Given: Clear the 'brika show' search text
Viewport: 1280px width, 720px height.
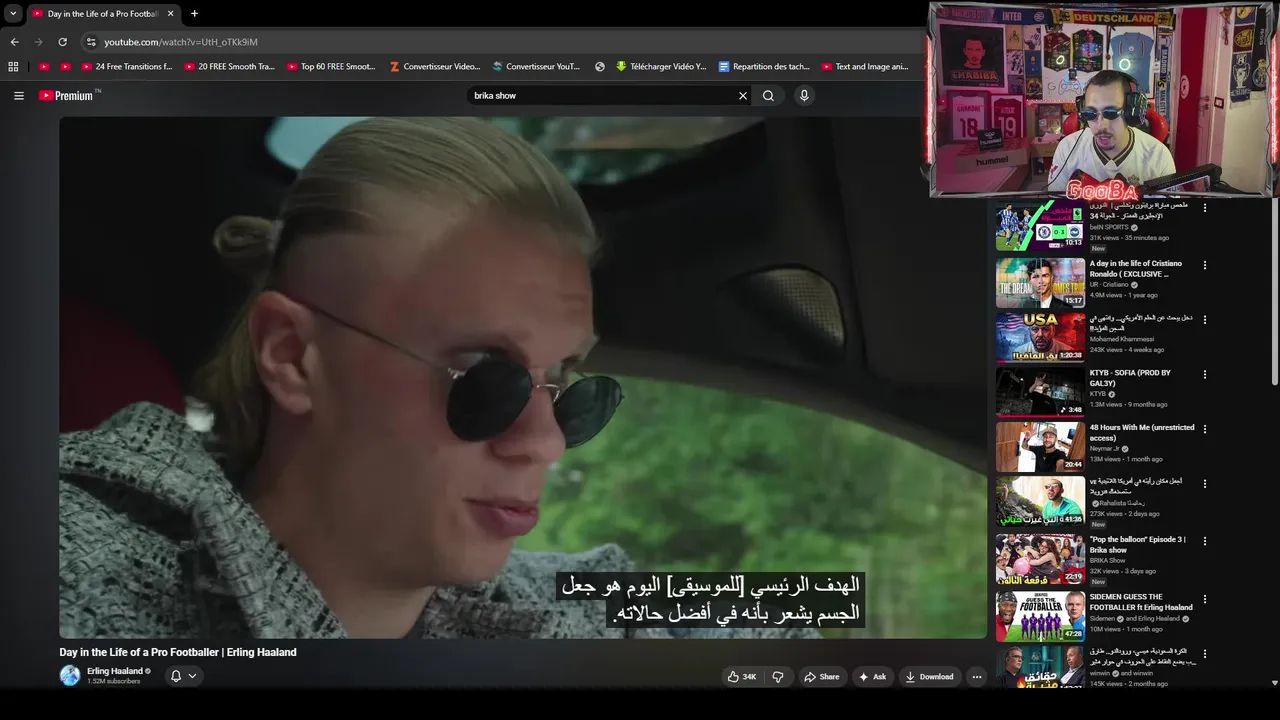Looking at the screenshot, I should (x=742, y=96).
